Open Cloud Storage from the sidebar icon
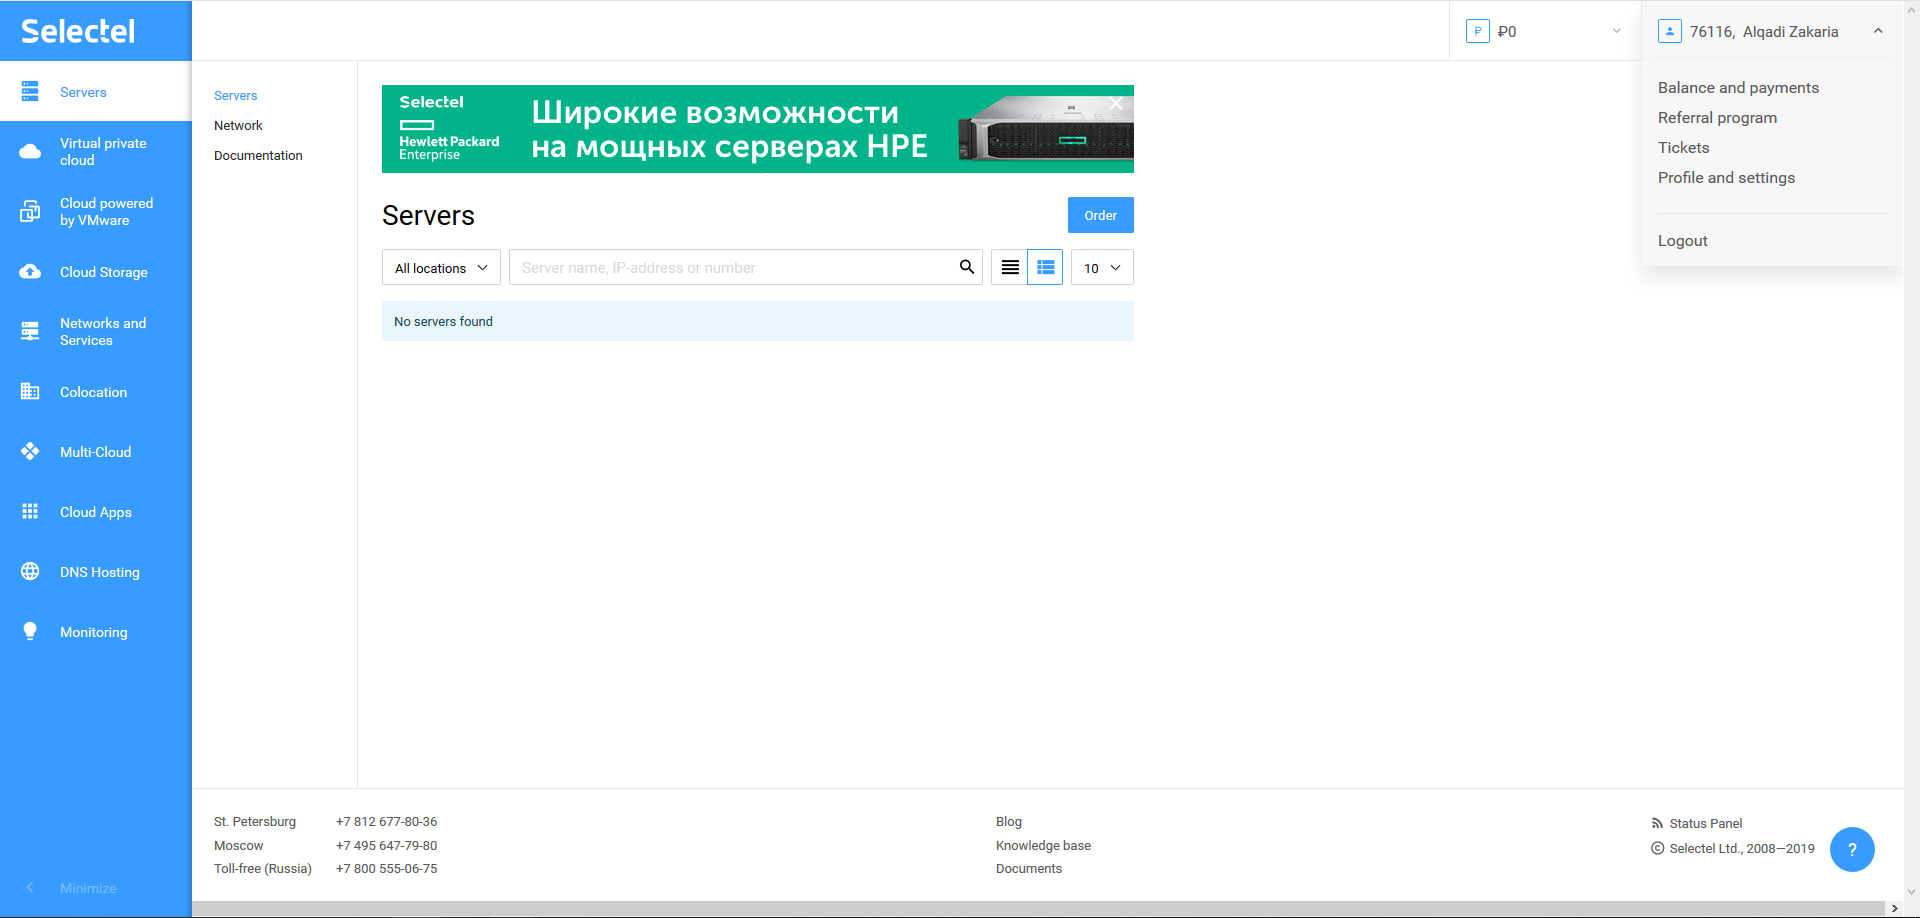Viewport: 1920px width, 918px height. click(x=30, y=272)
